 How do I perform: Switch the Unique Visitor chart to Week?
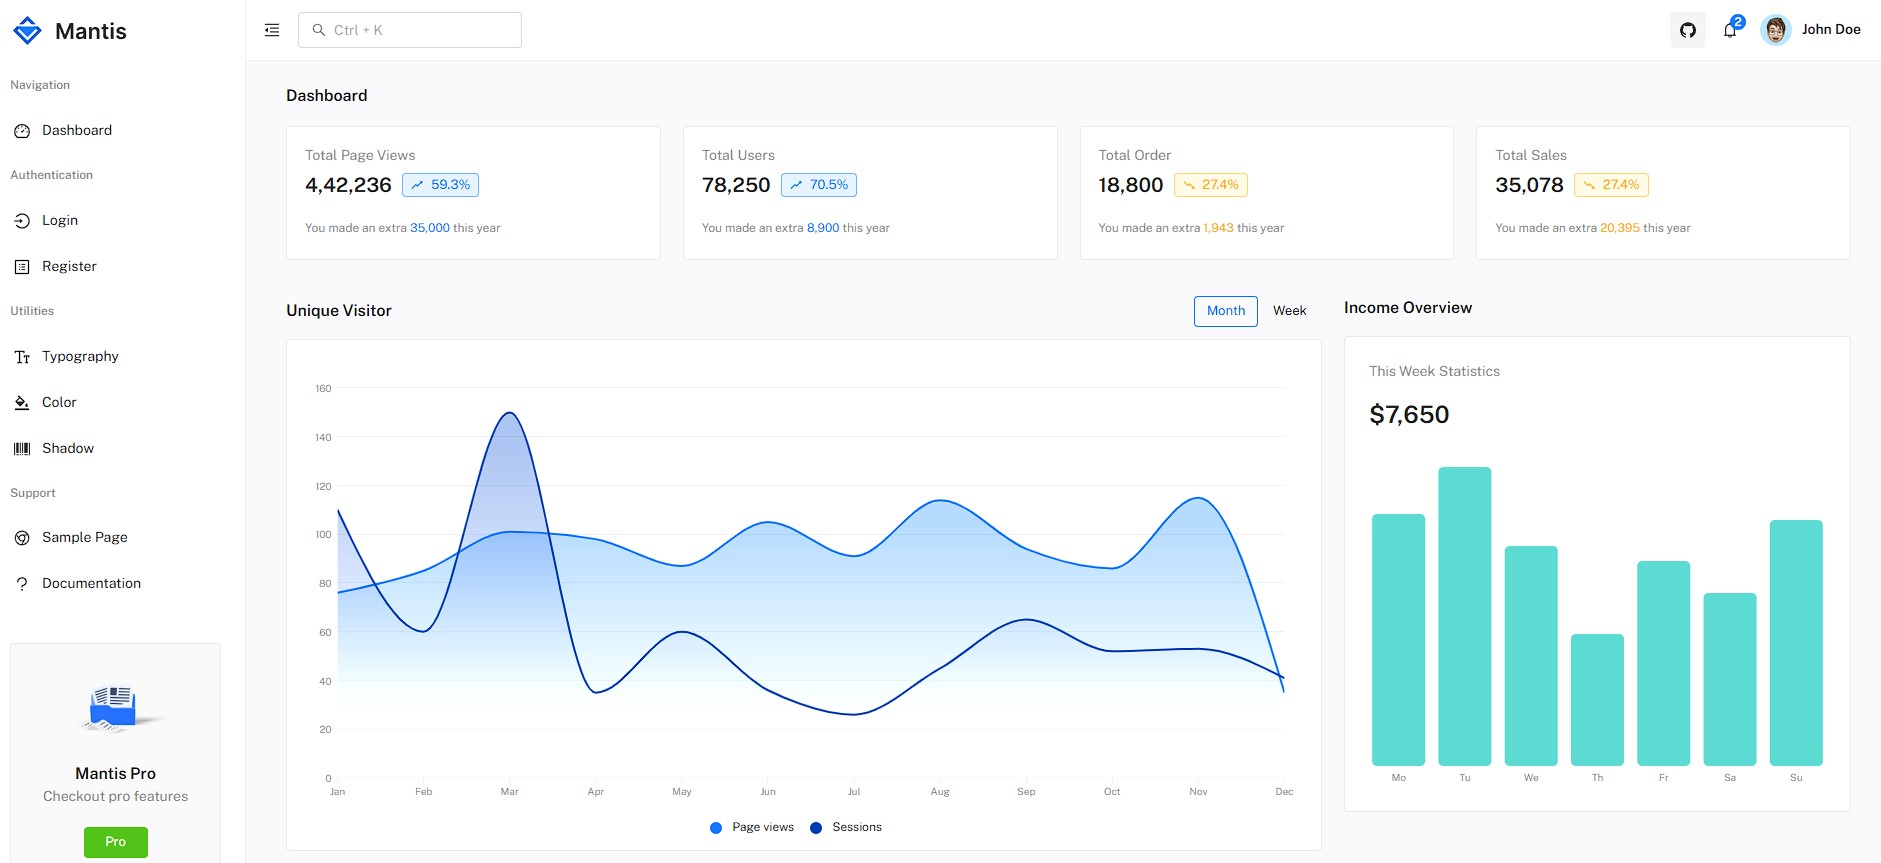pyautogui.click(x=1289, y=311)
